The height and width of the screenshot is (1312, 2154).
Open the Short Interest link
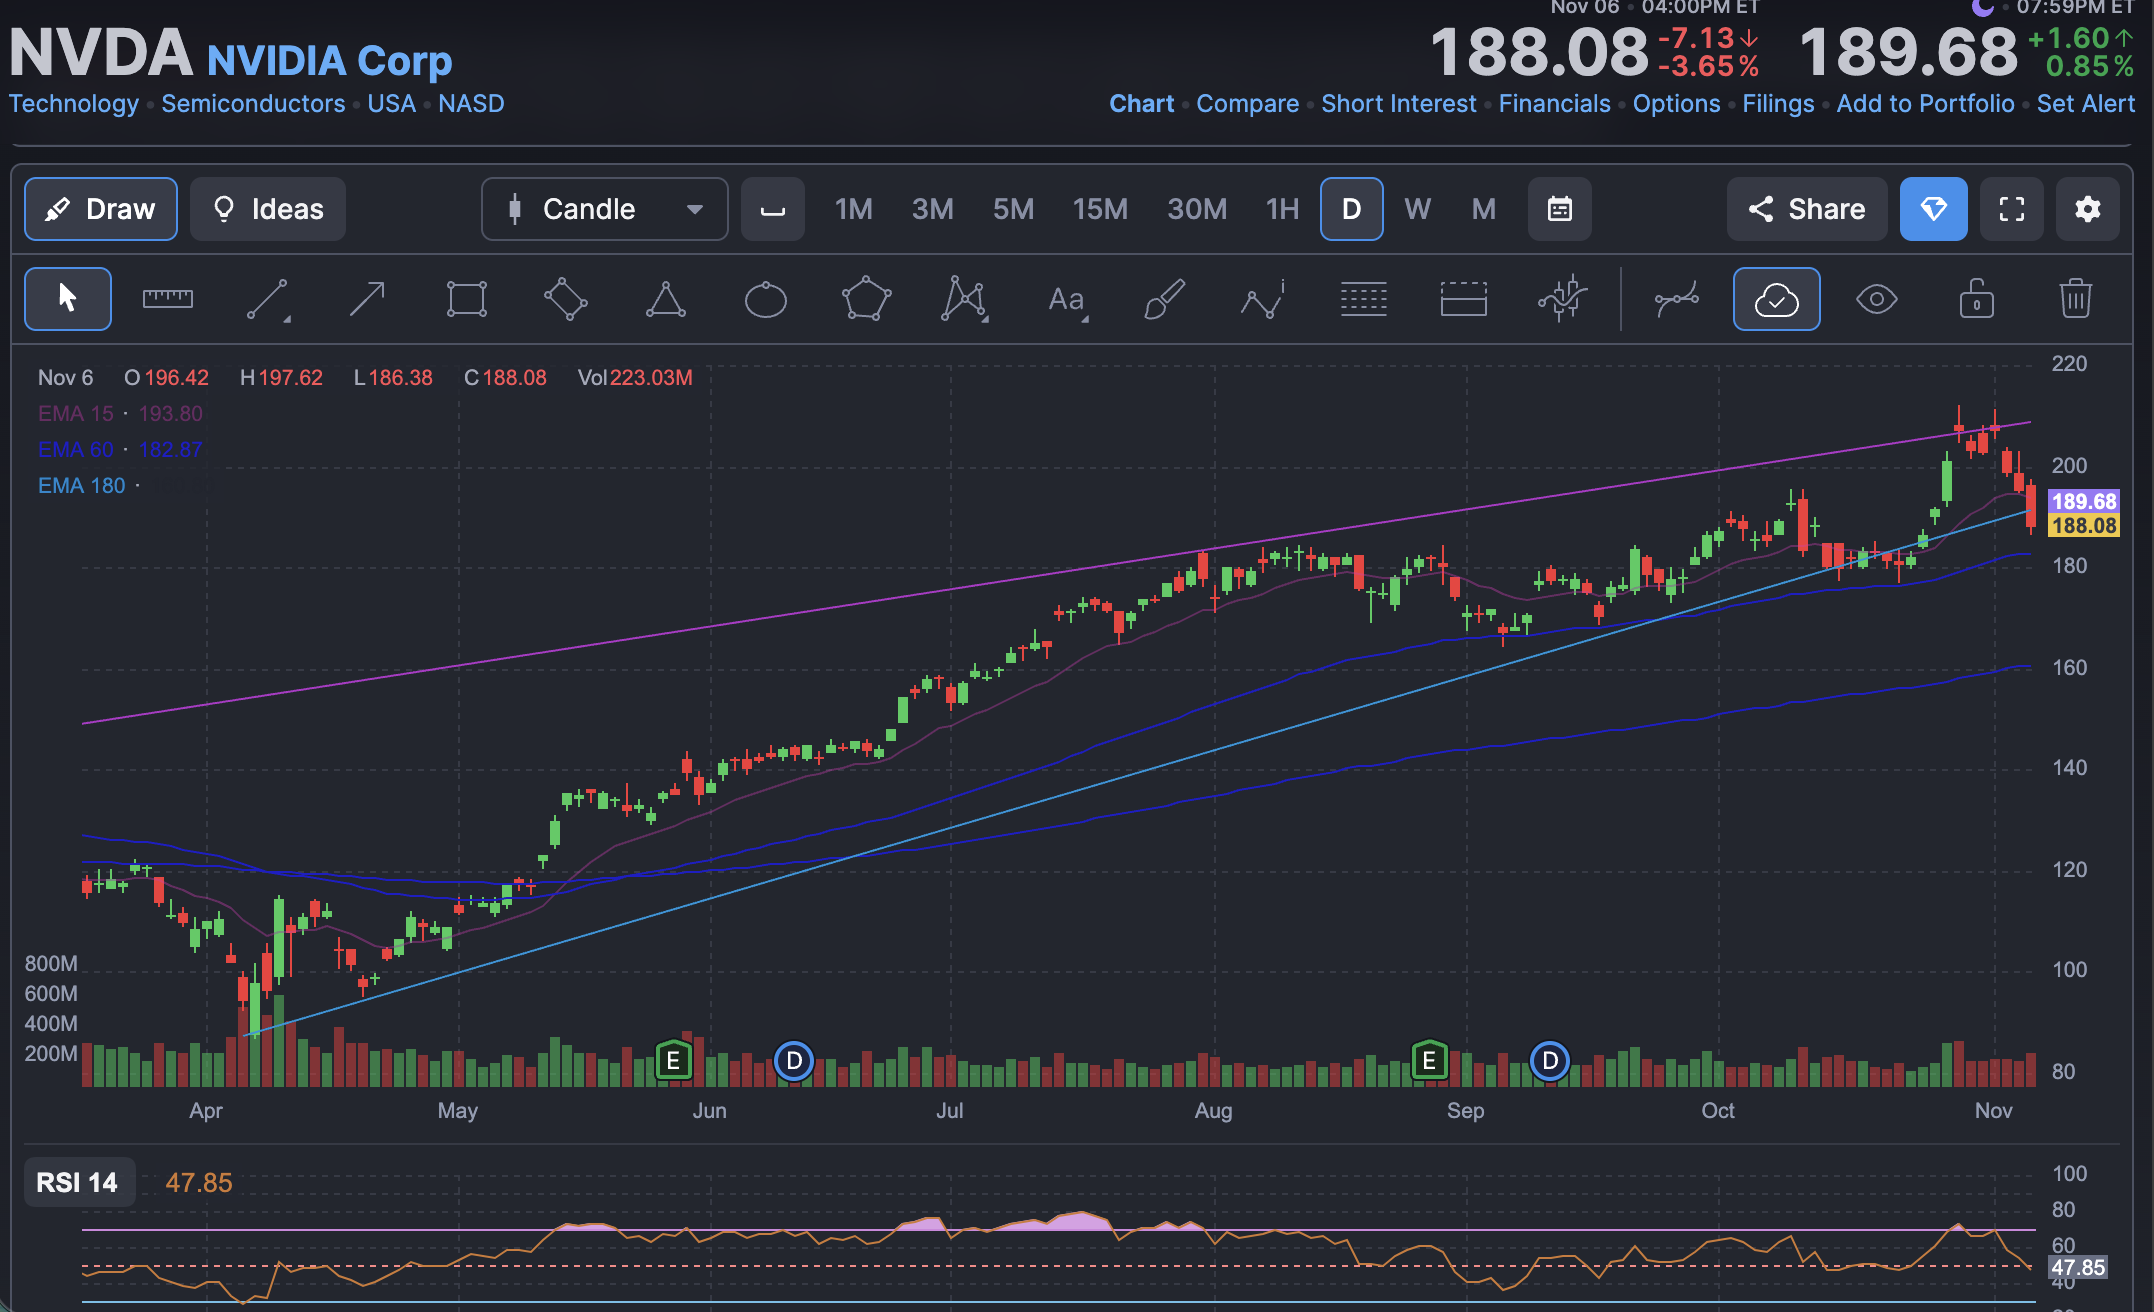1398,104
